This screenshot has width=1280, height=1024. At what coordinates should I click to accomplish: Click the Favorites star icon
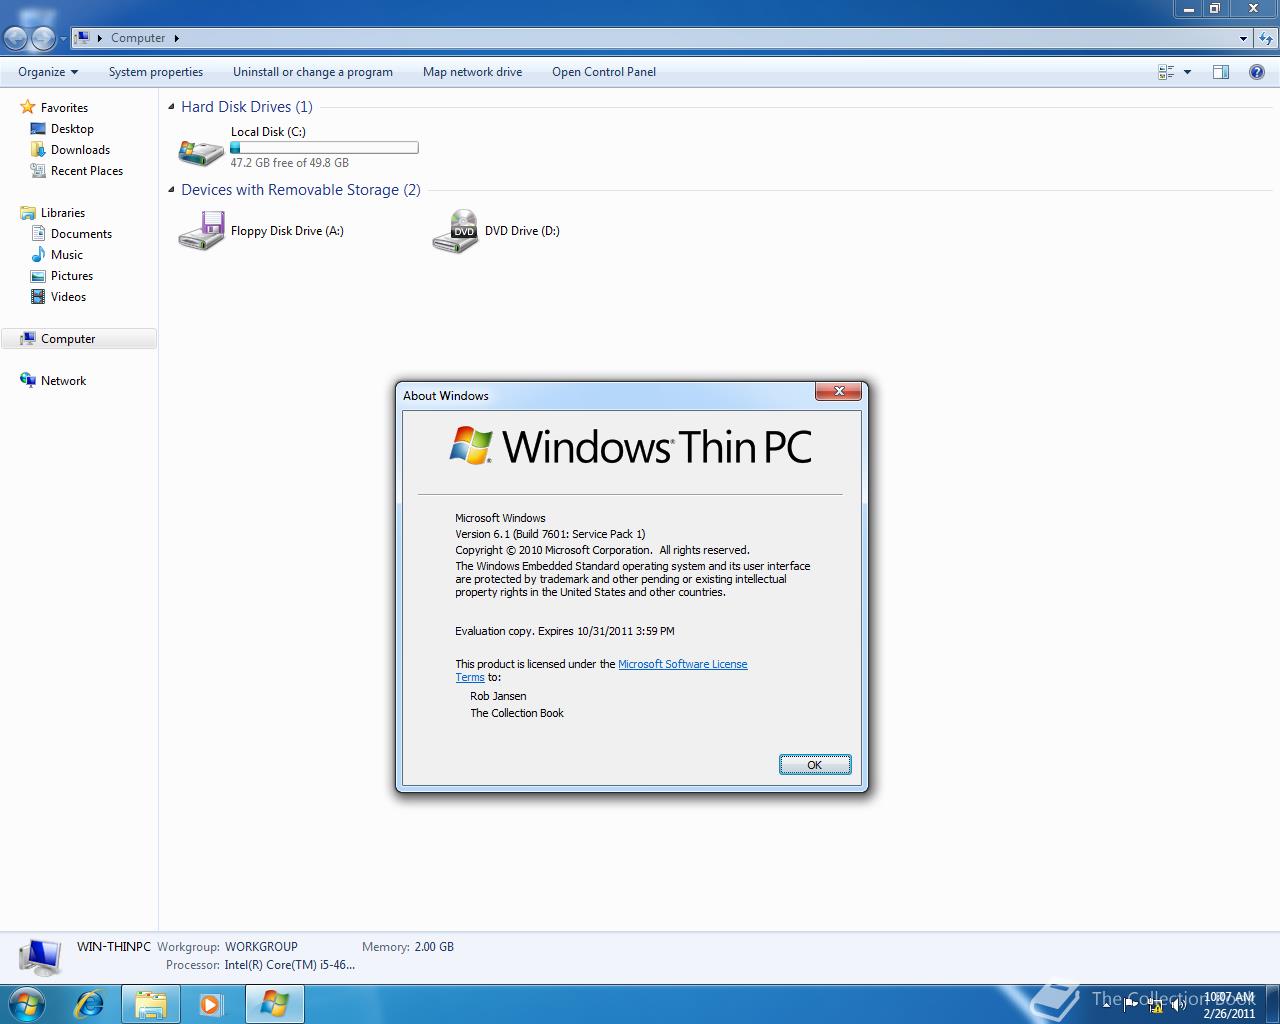point(28,107)
